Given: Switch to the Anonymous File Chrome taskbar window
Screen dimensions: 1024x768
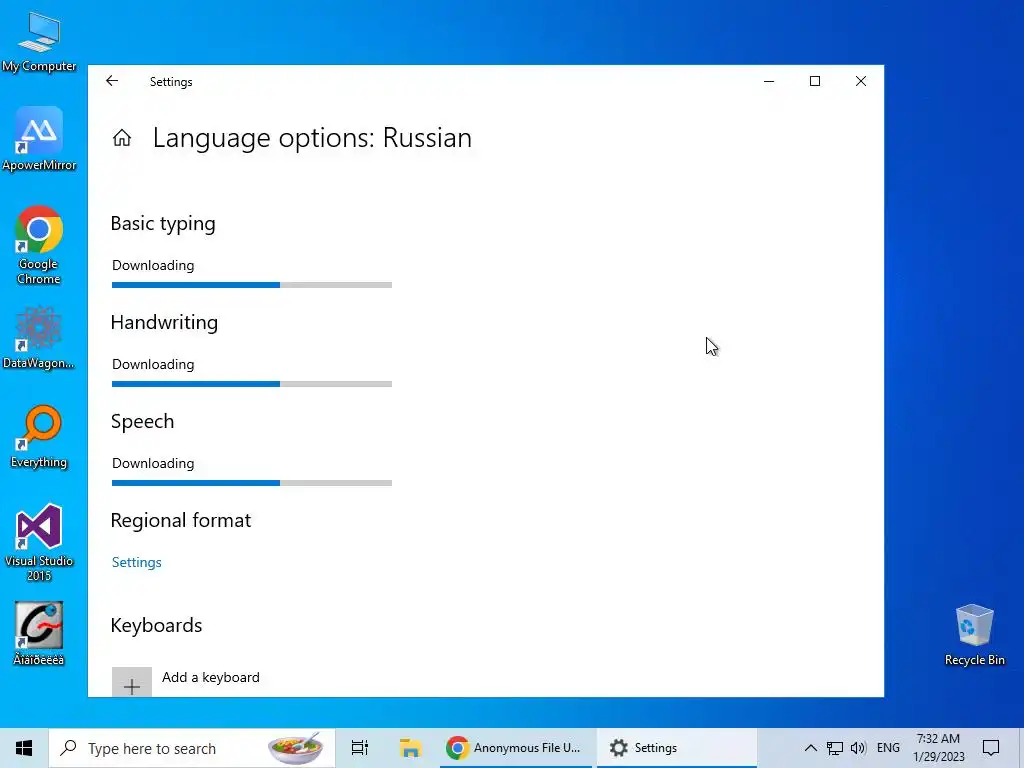Looking at the screenshot, I should tap(515, 748).
